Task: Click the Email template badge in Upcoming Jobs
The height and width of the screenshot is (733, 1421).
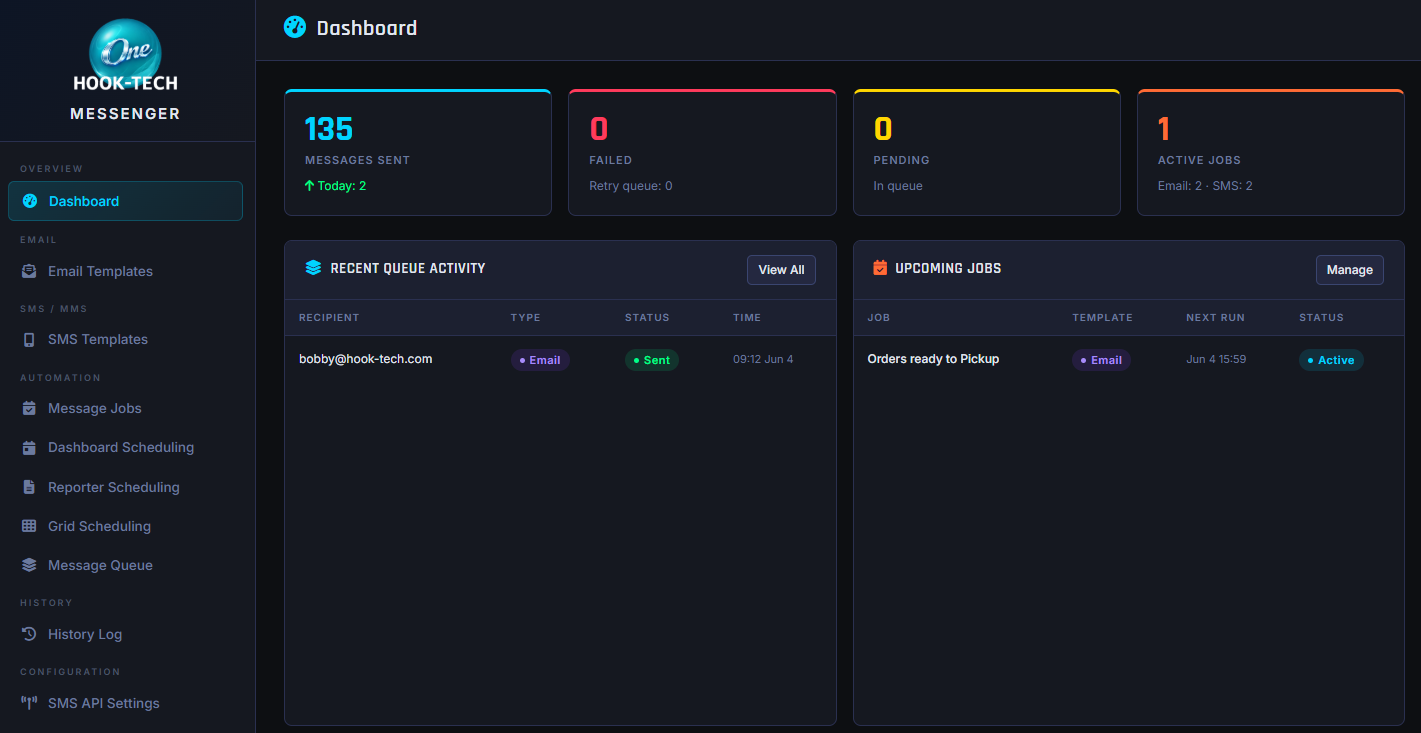Action: pyautogui.click(x=1101, y=360)
